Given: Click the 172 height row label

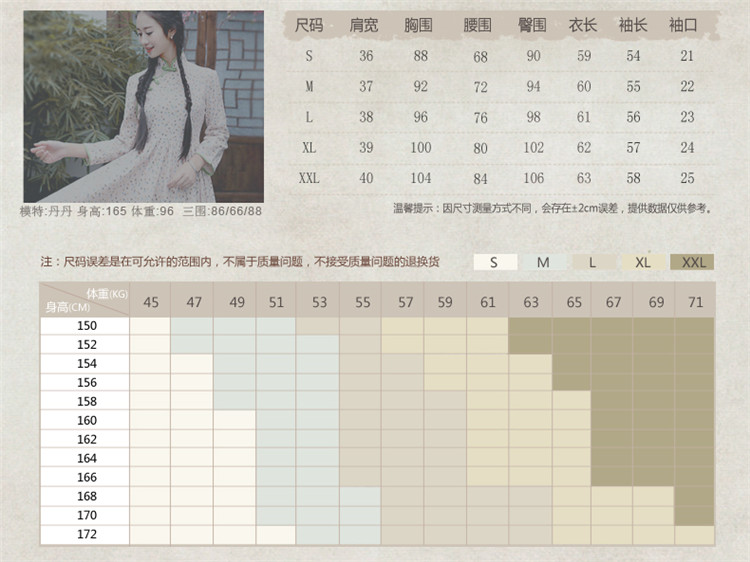Looking at the screenshot, I should click(87, 534).
